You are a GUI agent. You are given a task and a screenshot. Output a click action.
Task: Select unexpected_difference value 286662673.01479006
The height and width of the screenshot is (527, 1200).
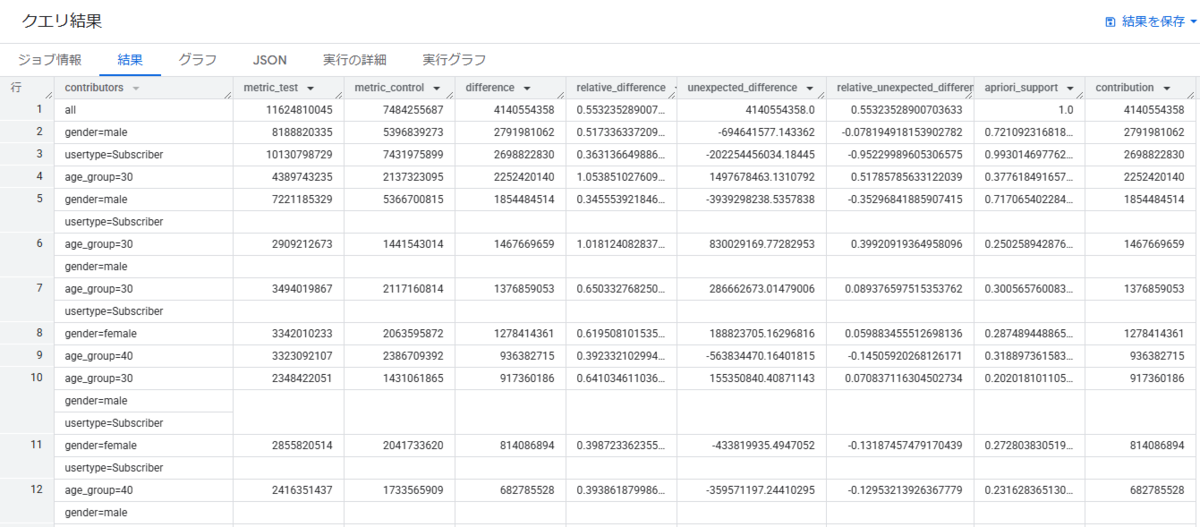tap(761, 288)
